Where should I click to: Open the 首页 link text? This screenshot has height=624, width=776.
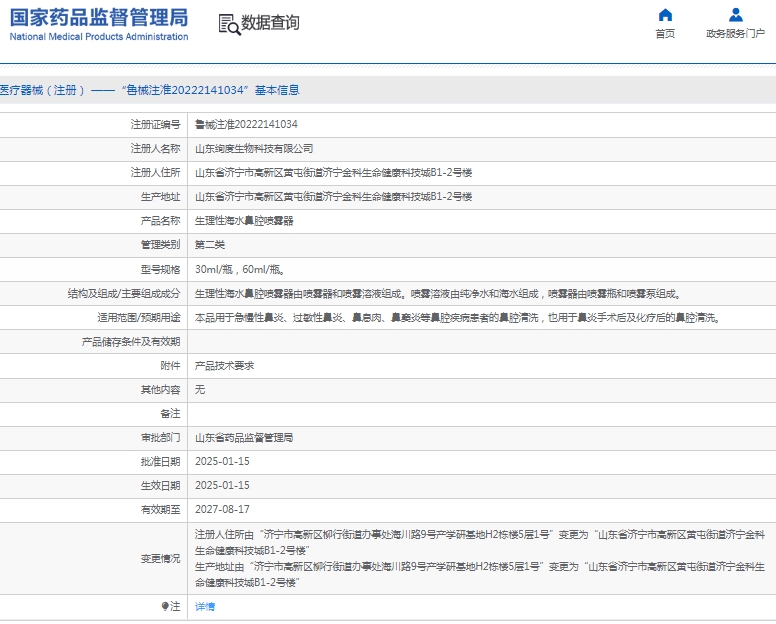(665, 34)
